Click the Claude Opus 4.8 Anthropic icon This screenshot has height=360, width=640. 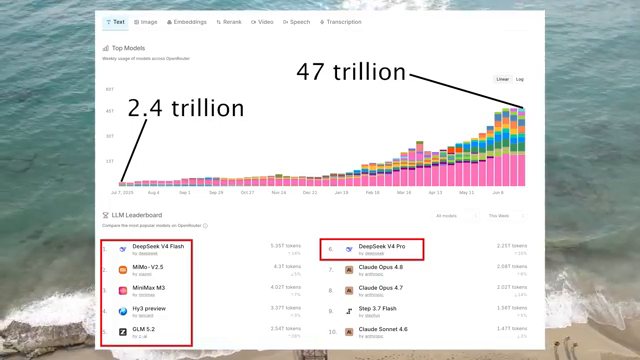pos(349,270)
